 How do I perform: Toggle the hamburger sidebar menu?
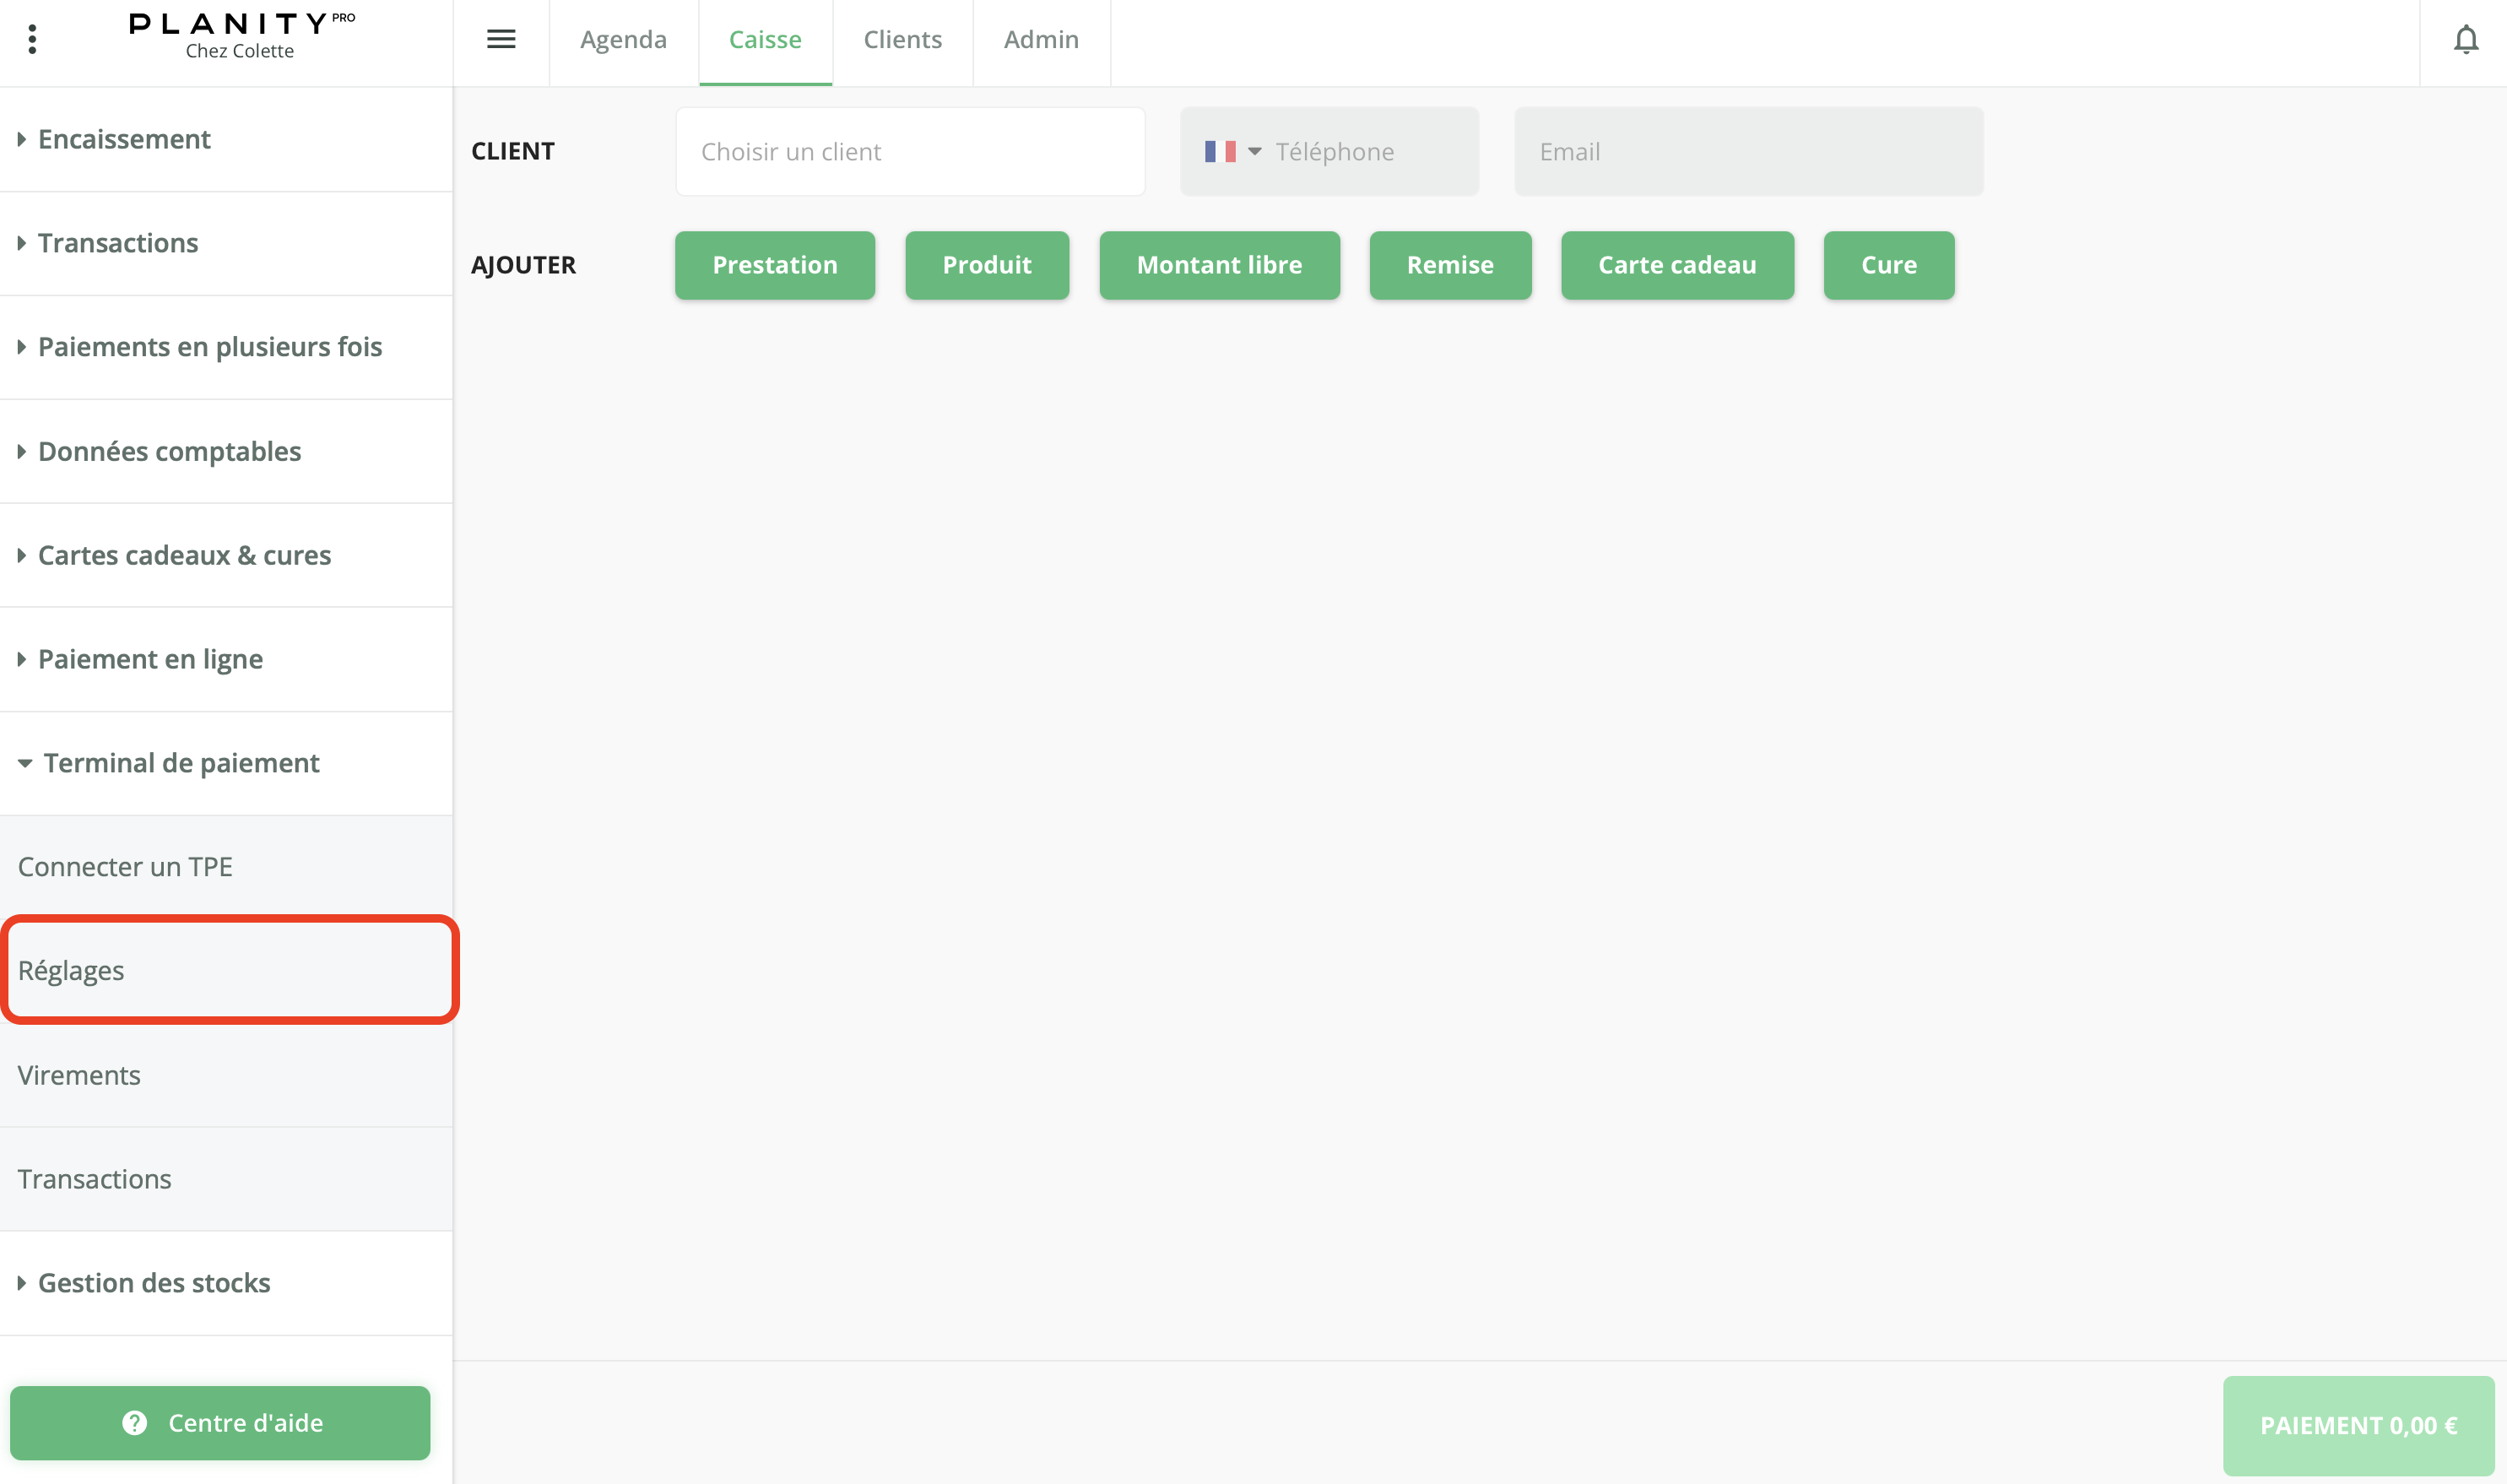501,39
